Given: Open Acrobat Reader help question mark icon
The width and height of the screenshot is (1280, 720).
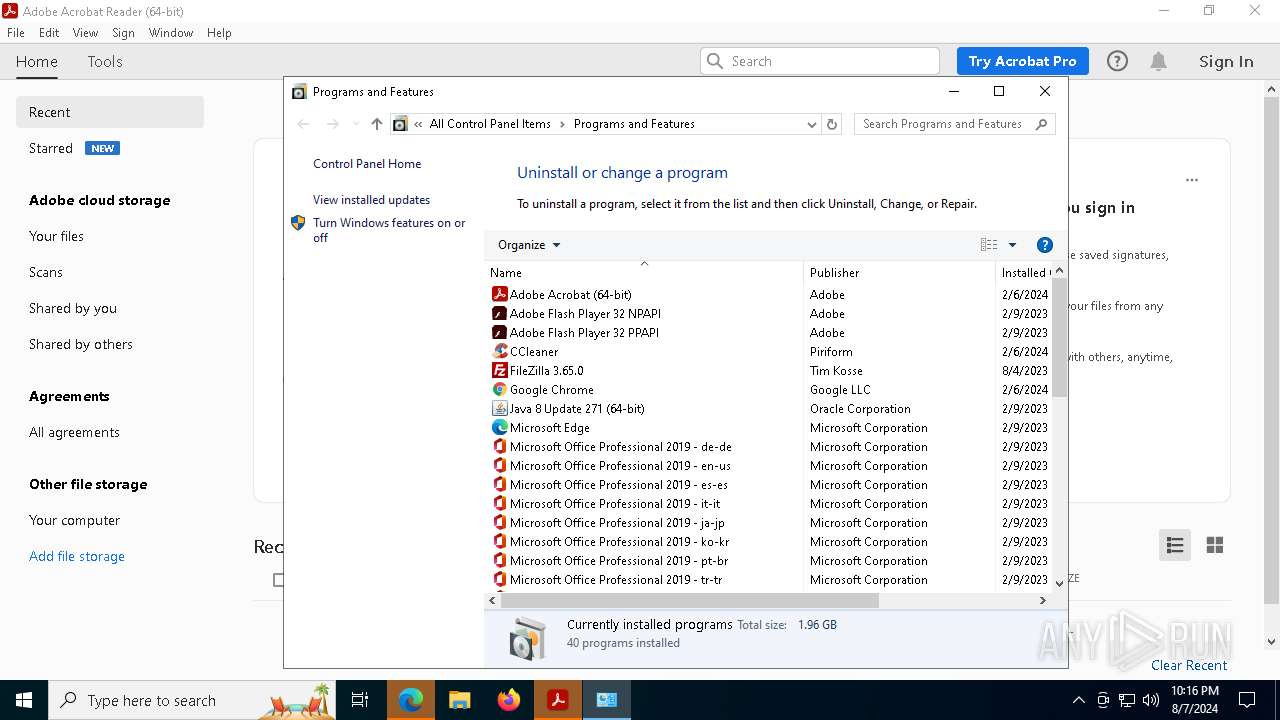Looking at the screenshot, I should click(x=1117, y=61).
